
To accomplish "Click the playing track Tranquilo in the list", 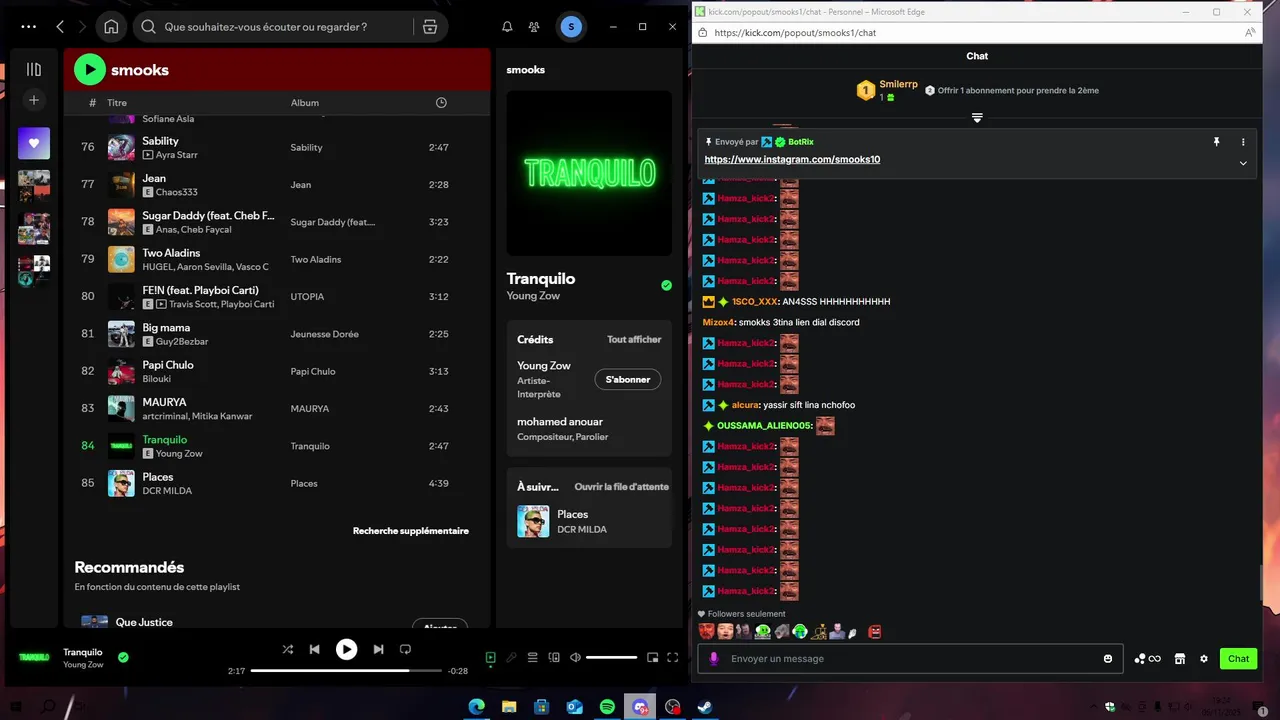I will pos(277,446).
